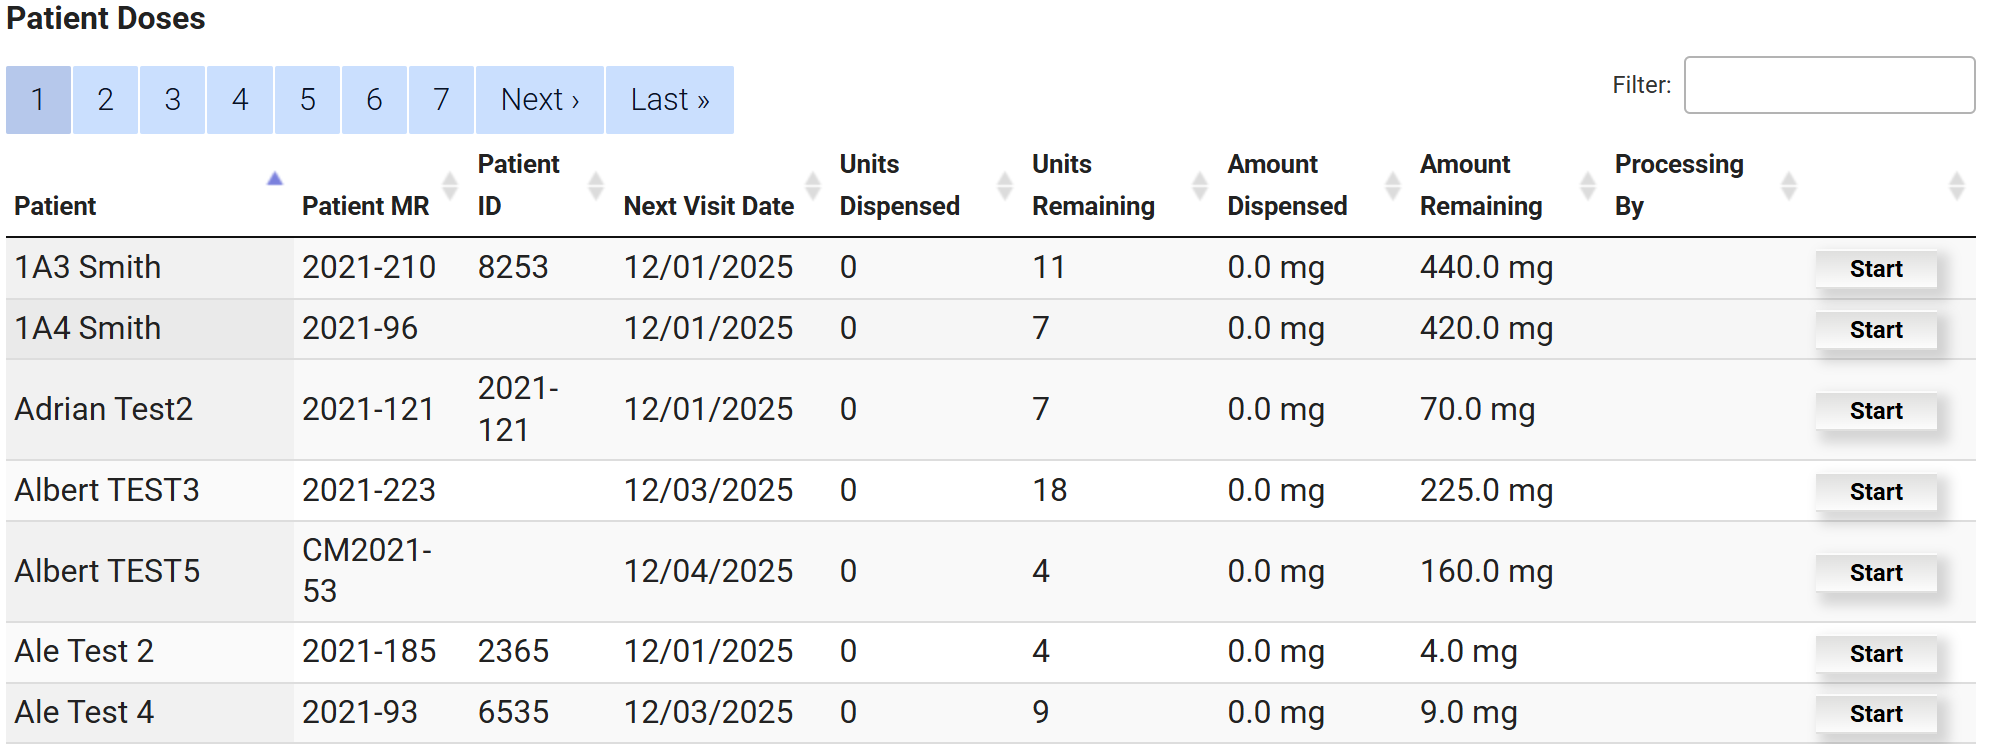The image size is (1989, 744).
Task: Jump to the Last page
Action: (x=669, y=100)
